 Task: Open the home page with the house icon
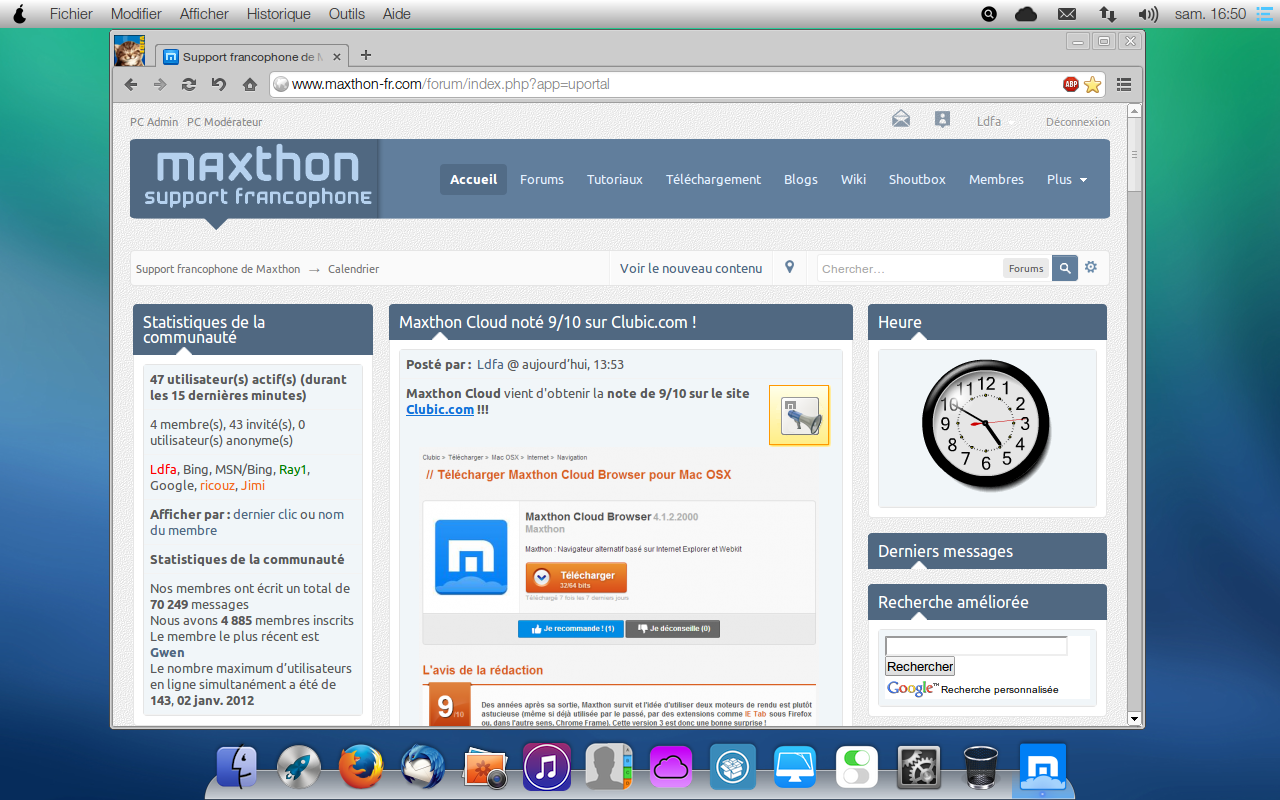[250, 85]
